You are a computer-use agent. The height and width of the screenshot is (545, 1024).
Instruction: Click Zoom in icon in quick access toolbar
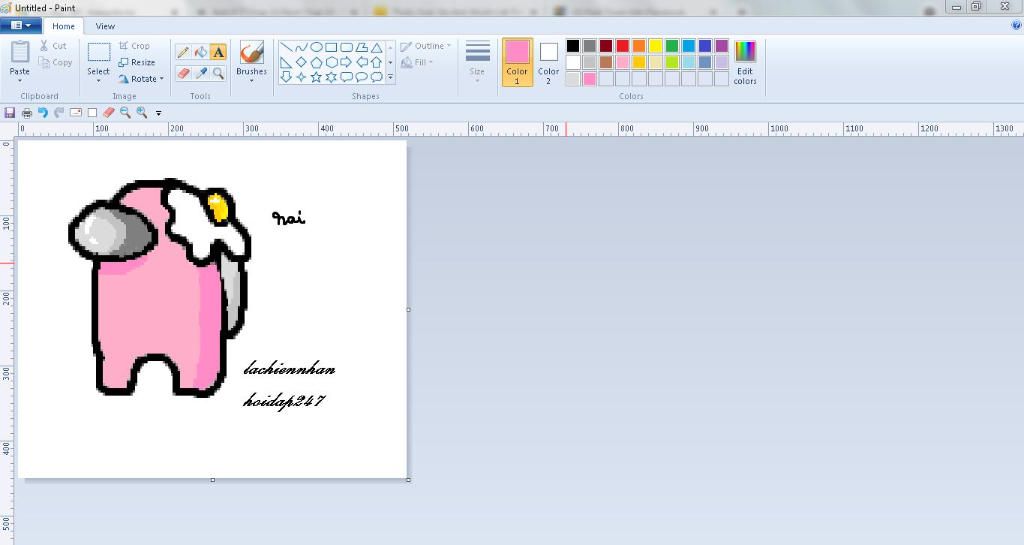coord(142,113)
